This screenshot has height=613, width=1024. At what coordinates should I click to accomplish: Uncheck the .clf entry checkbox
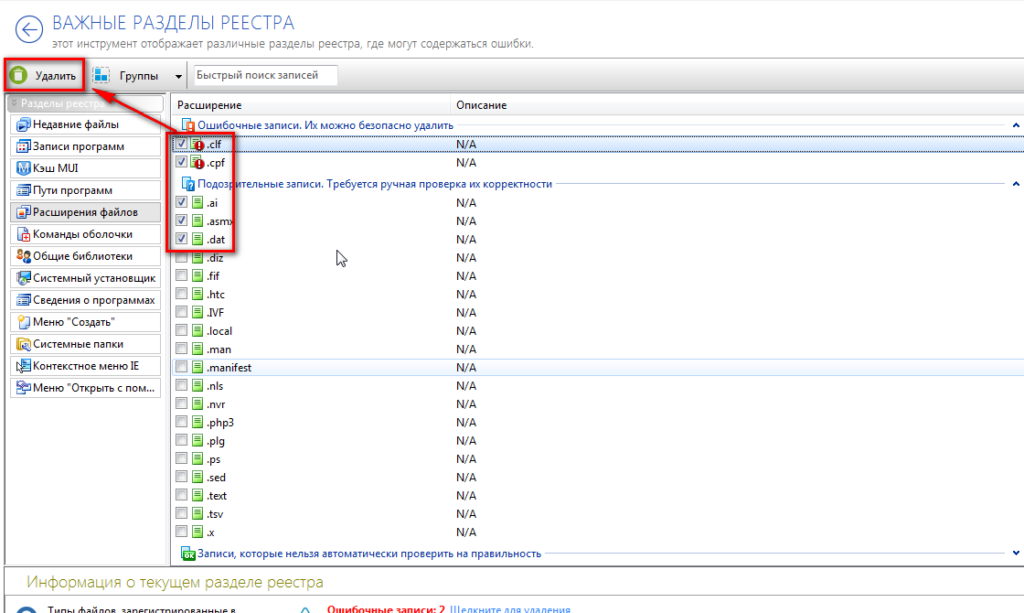181,145
